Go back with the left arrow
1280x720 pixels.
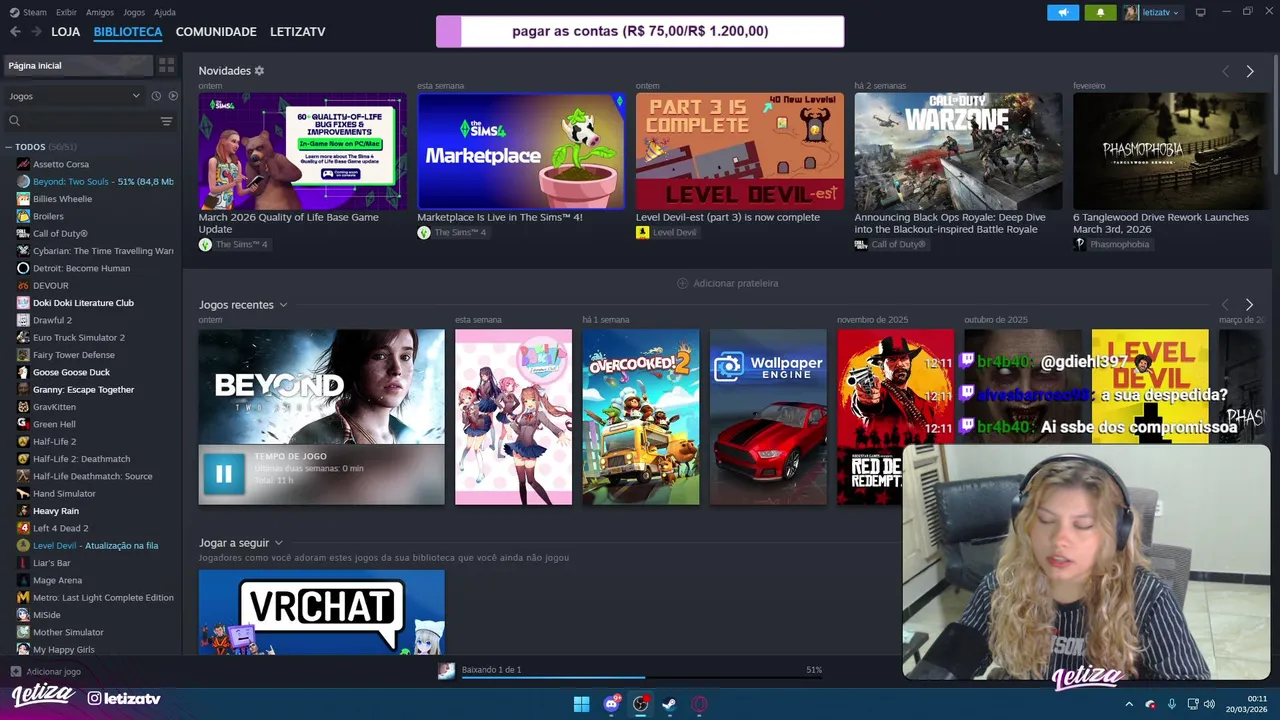15,32
